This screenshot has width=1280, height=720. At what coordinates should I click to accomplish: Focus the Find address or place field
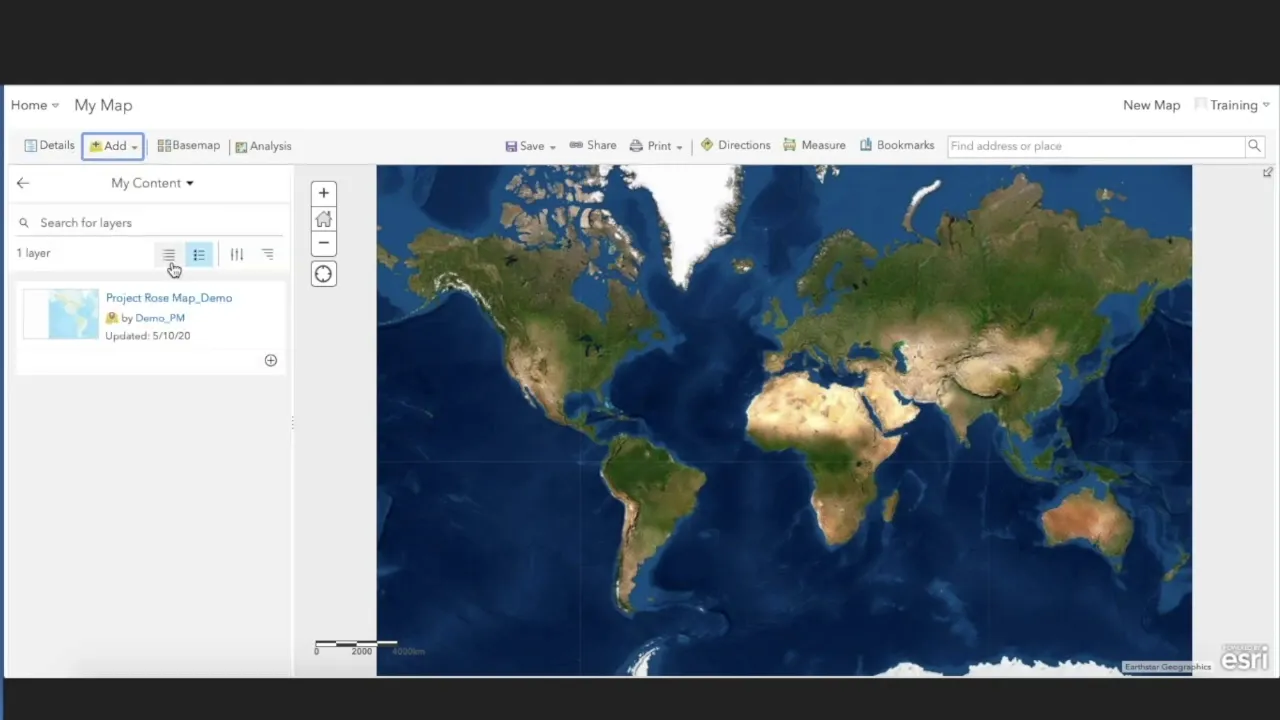point(1095,146)
